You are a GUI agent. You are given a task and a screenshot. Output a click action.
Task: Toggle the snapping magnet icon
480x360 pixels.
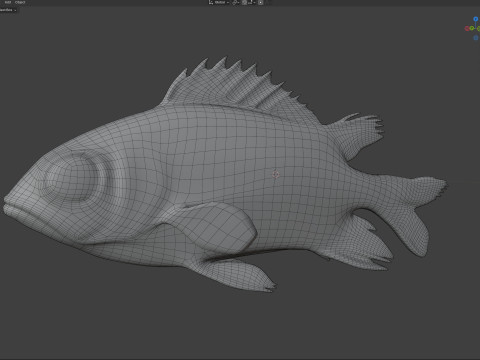click(244, 2)
